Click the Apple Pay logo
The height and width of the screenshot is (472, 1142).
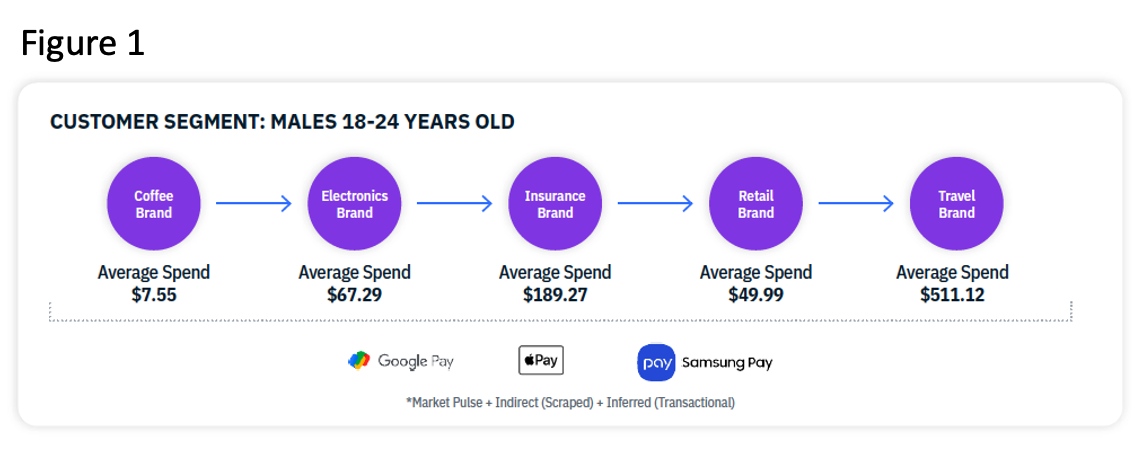pos(541,360)
